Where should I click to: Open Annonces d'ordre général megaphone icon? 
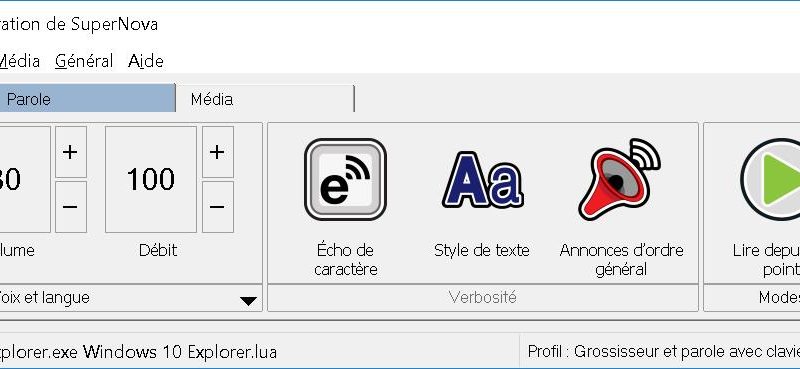click(x=620, y=179)
